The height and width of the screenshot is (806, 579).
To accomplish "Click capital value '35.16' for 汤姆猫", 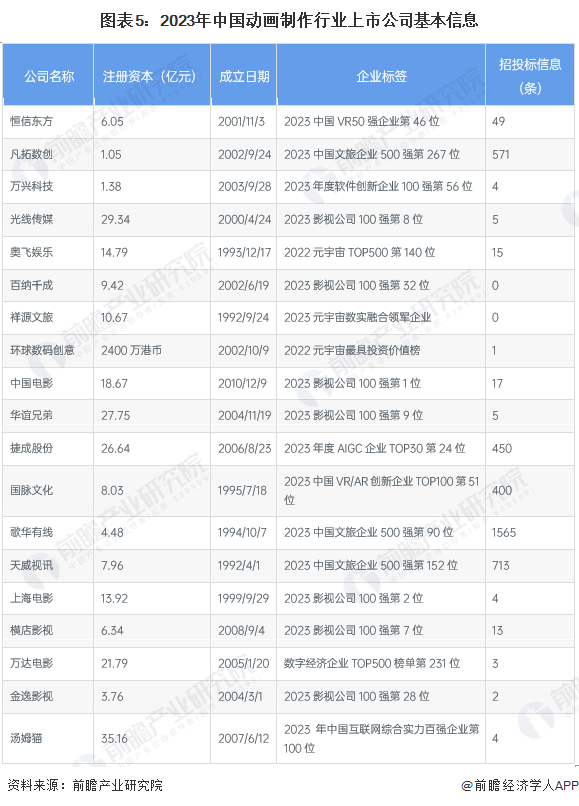I will (x=114, y=739).
